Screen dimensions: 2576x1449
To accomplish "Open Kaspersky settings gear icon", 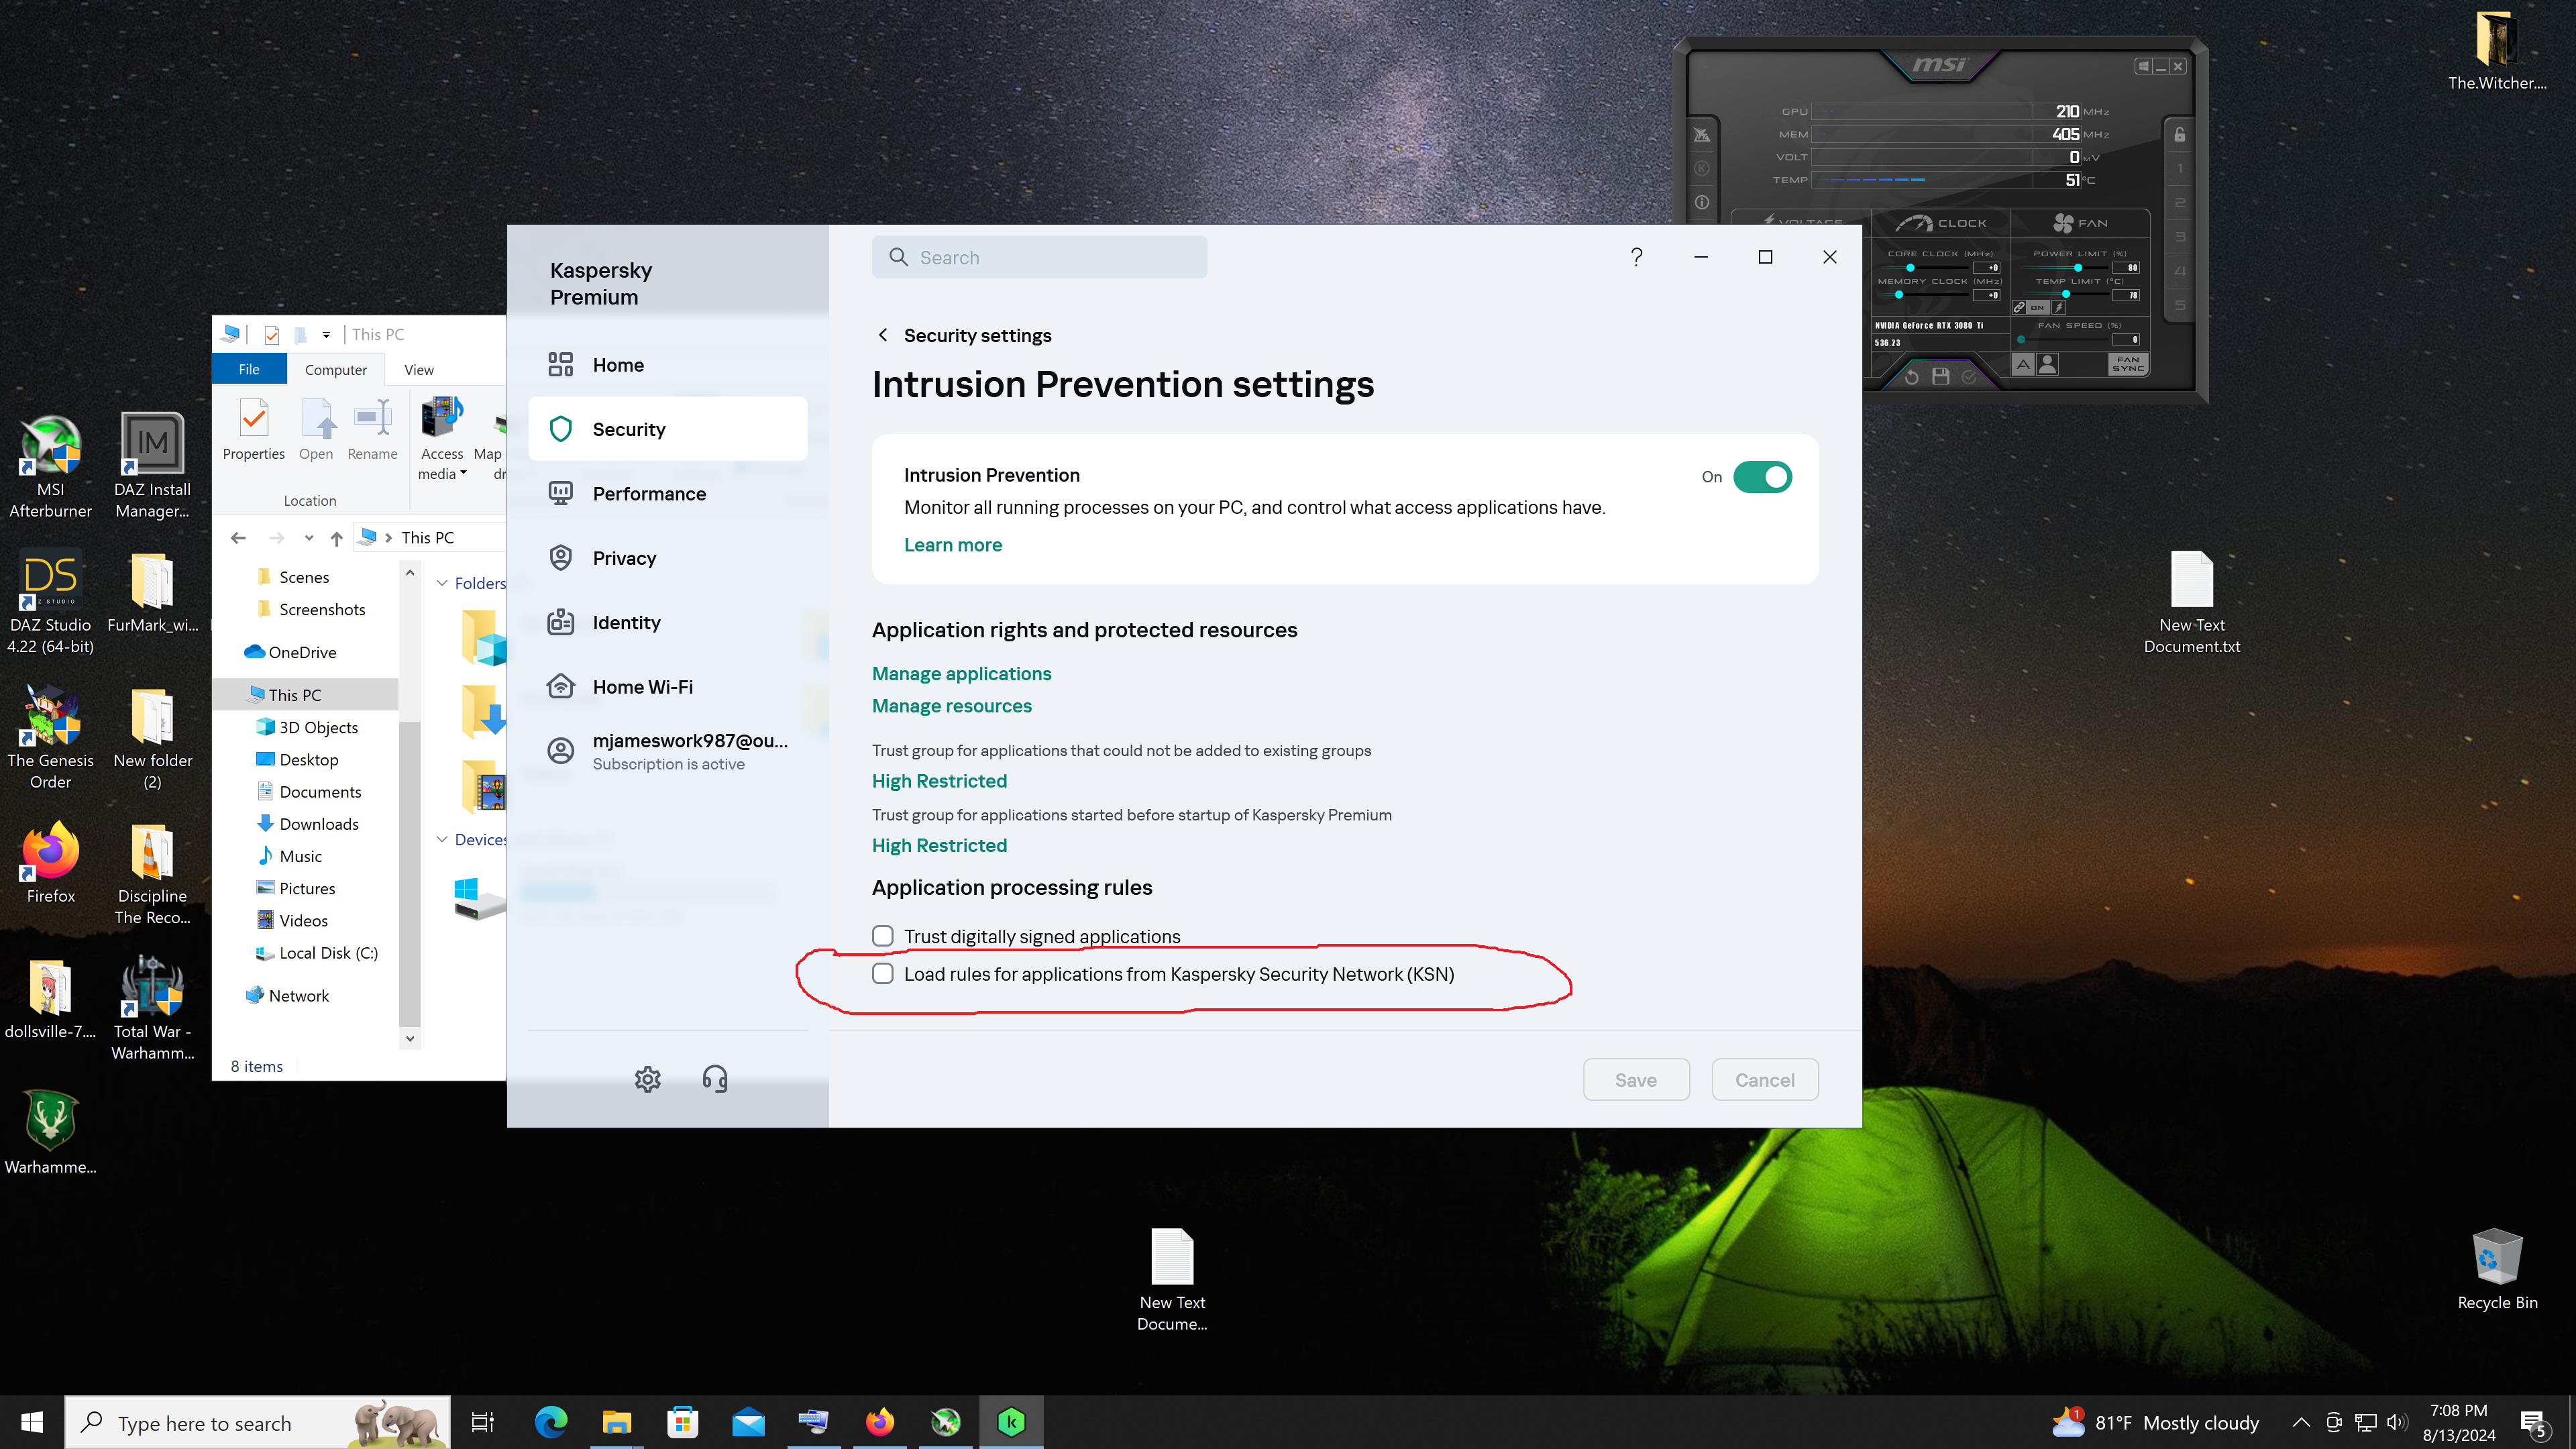I will [x=647, y=1079].
